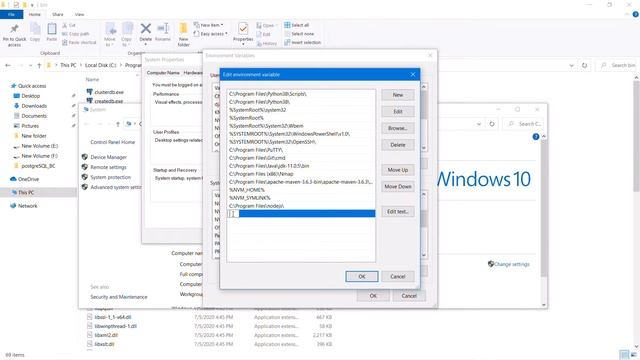This screenshot has width=640, height=360.
Task: Select the Java jdk-11.0.5\bin entry
Action: pos(301,166)
